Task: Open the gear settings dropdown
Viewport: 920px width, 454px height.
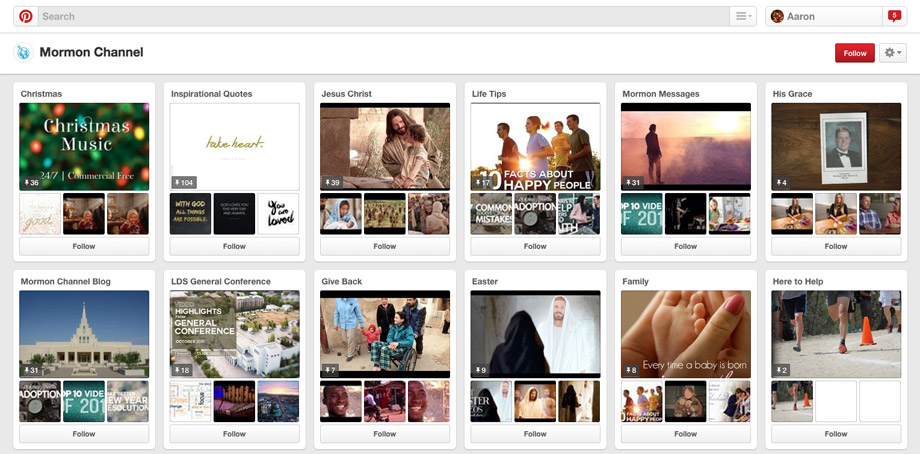Action: coord(892,53)
